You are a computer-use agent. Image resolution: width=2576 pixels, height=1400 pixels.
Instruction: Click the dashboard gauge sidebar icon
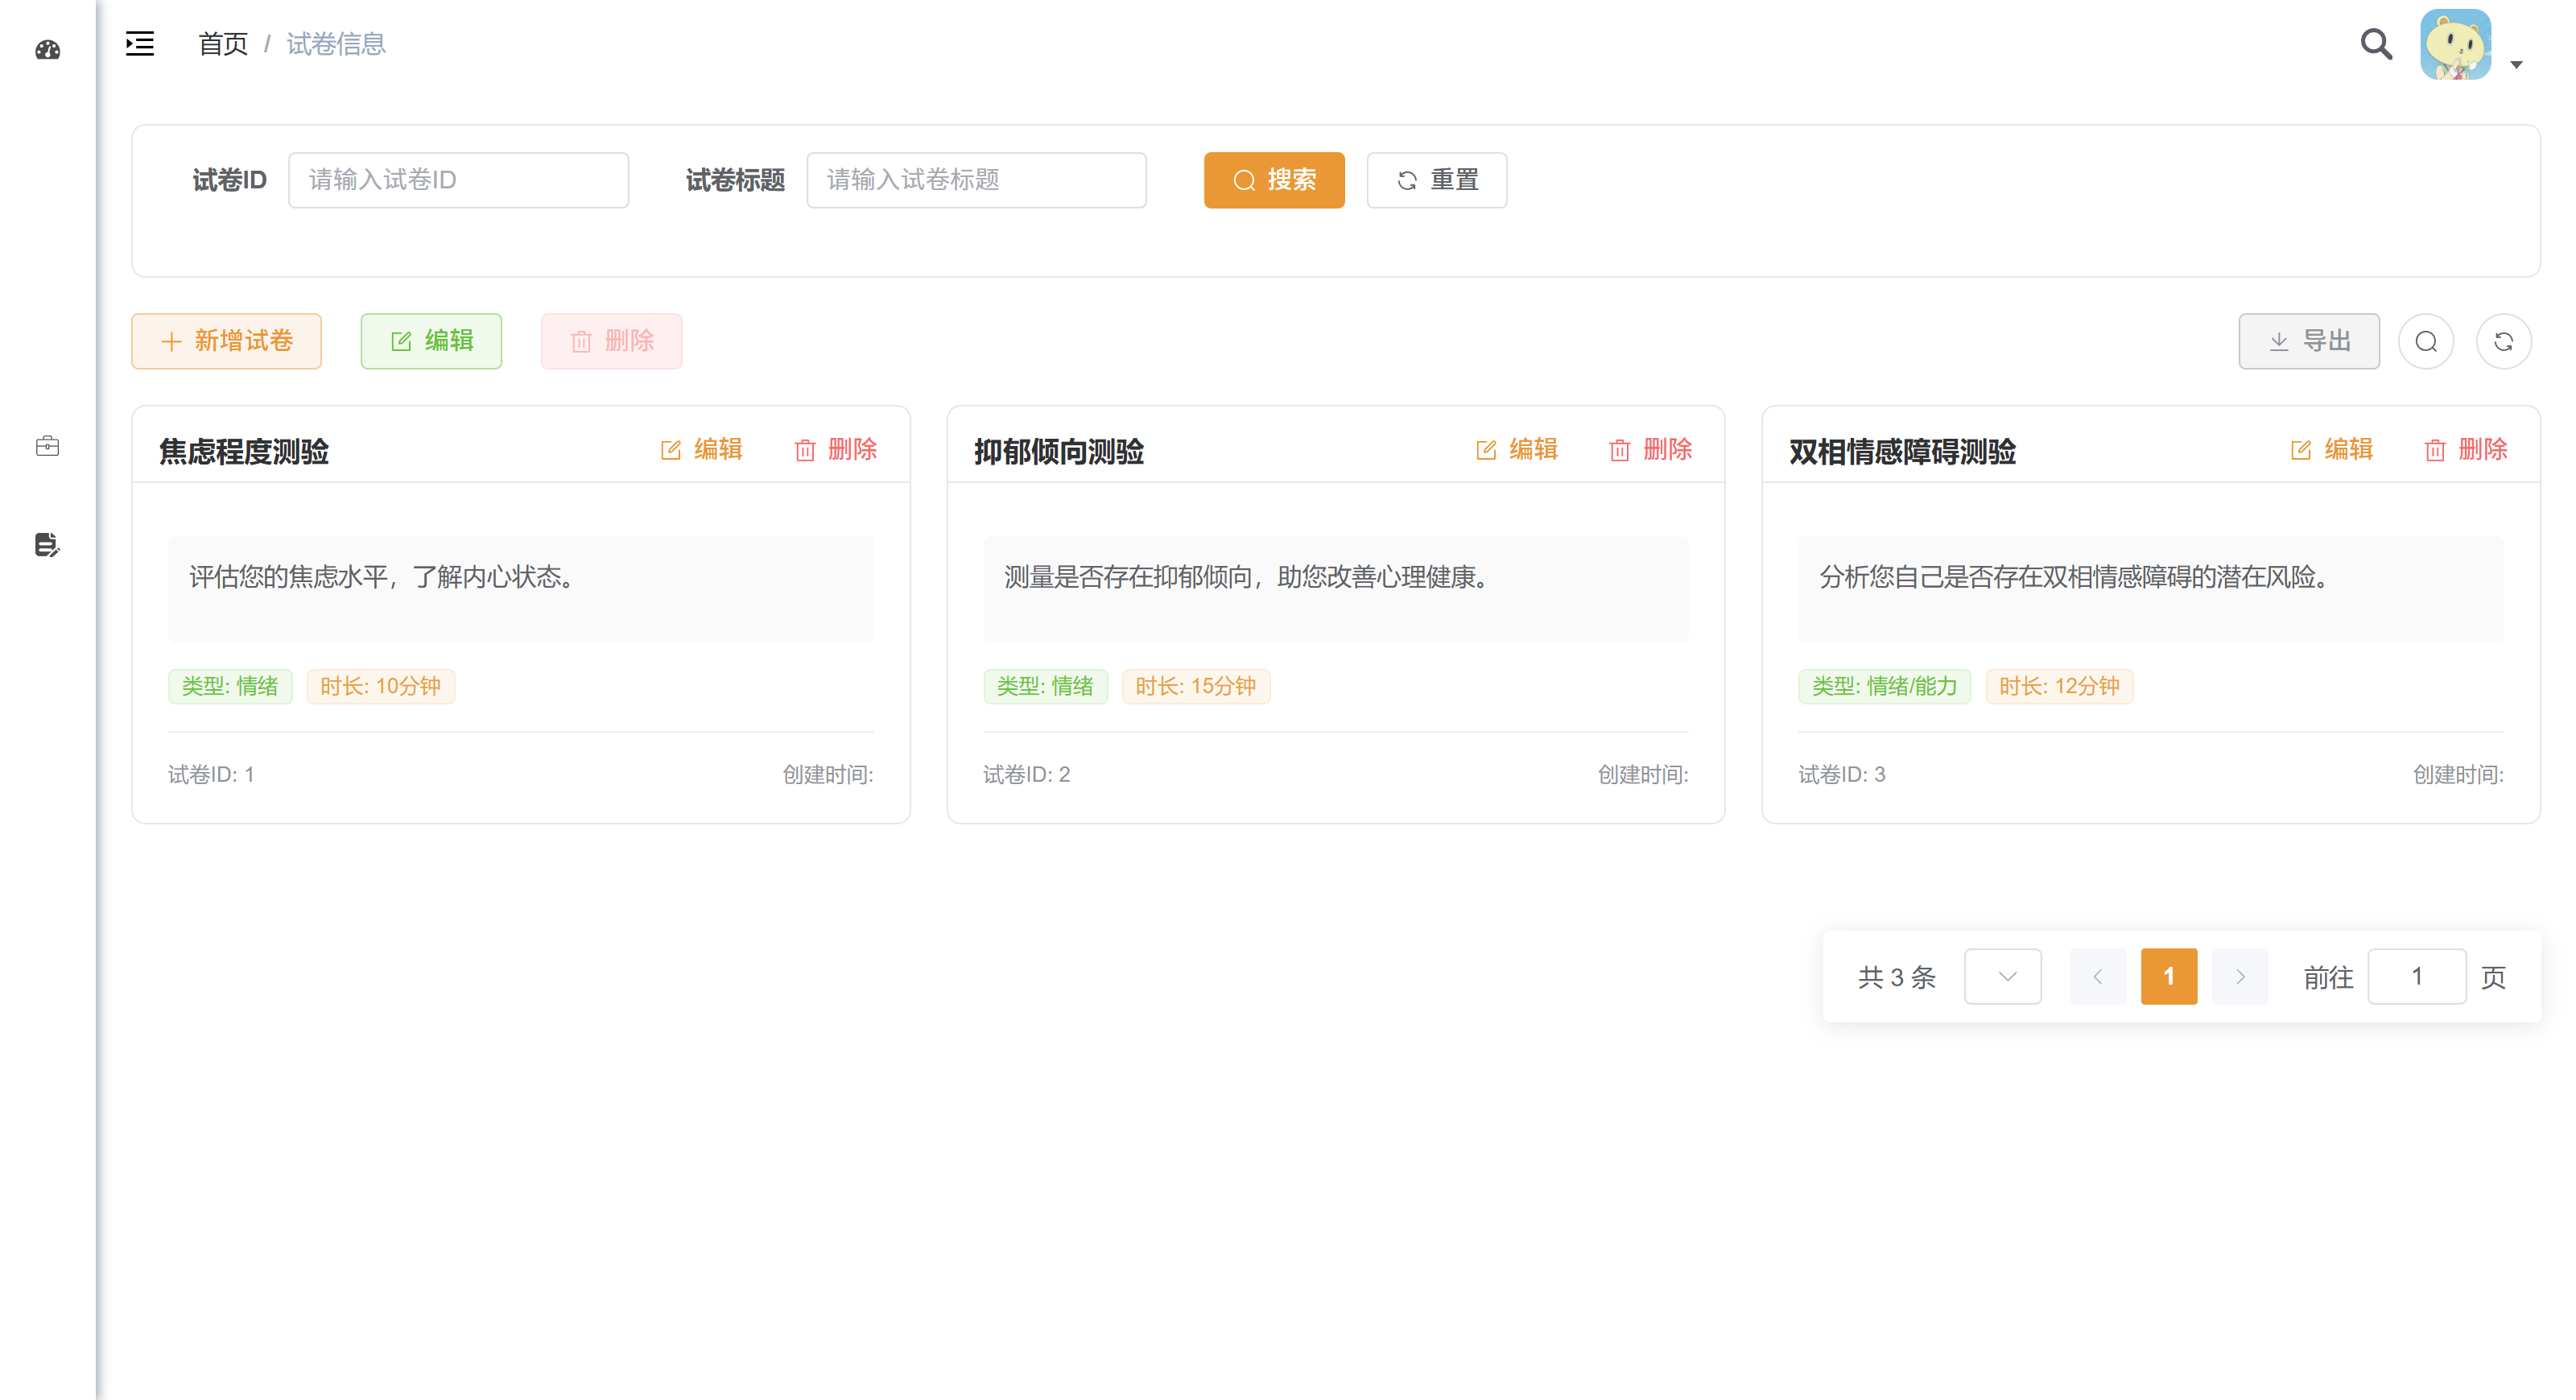[x=47, y=50]
